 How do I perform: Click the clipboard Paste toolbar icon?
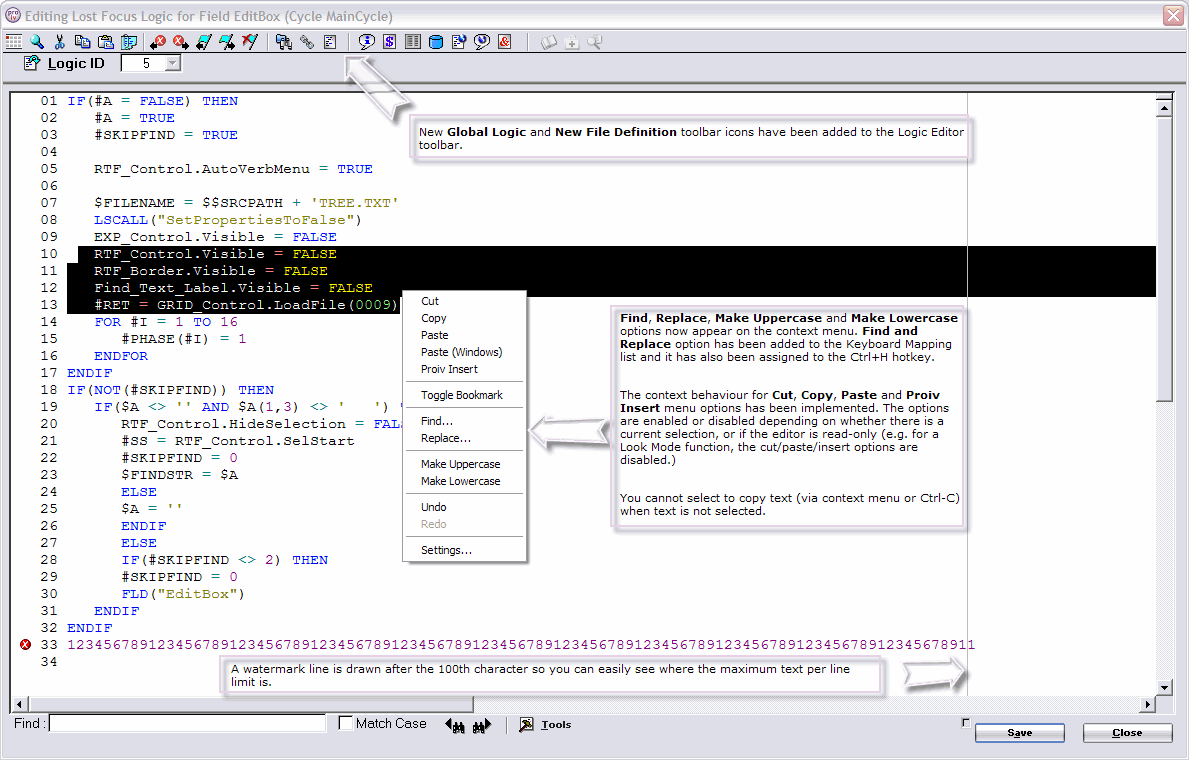[x=106, y=42]
